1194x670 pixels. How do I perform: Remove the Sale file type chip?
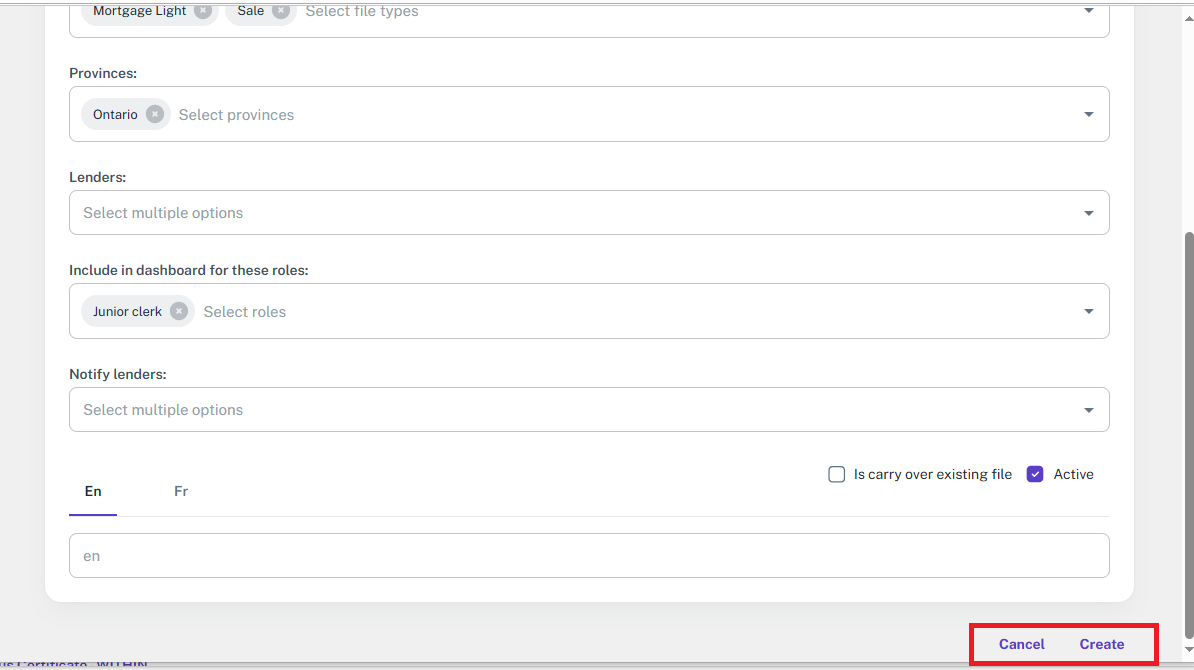[281, 11]
